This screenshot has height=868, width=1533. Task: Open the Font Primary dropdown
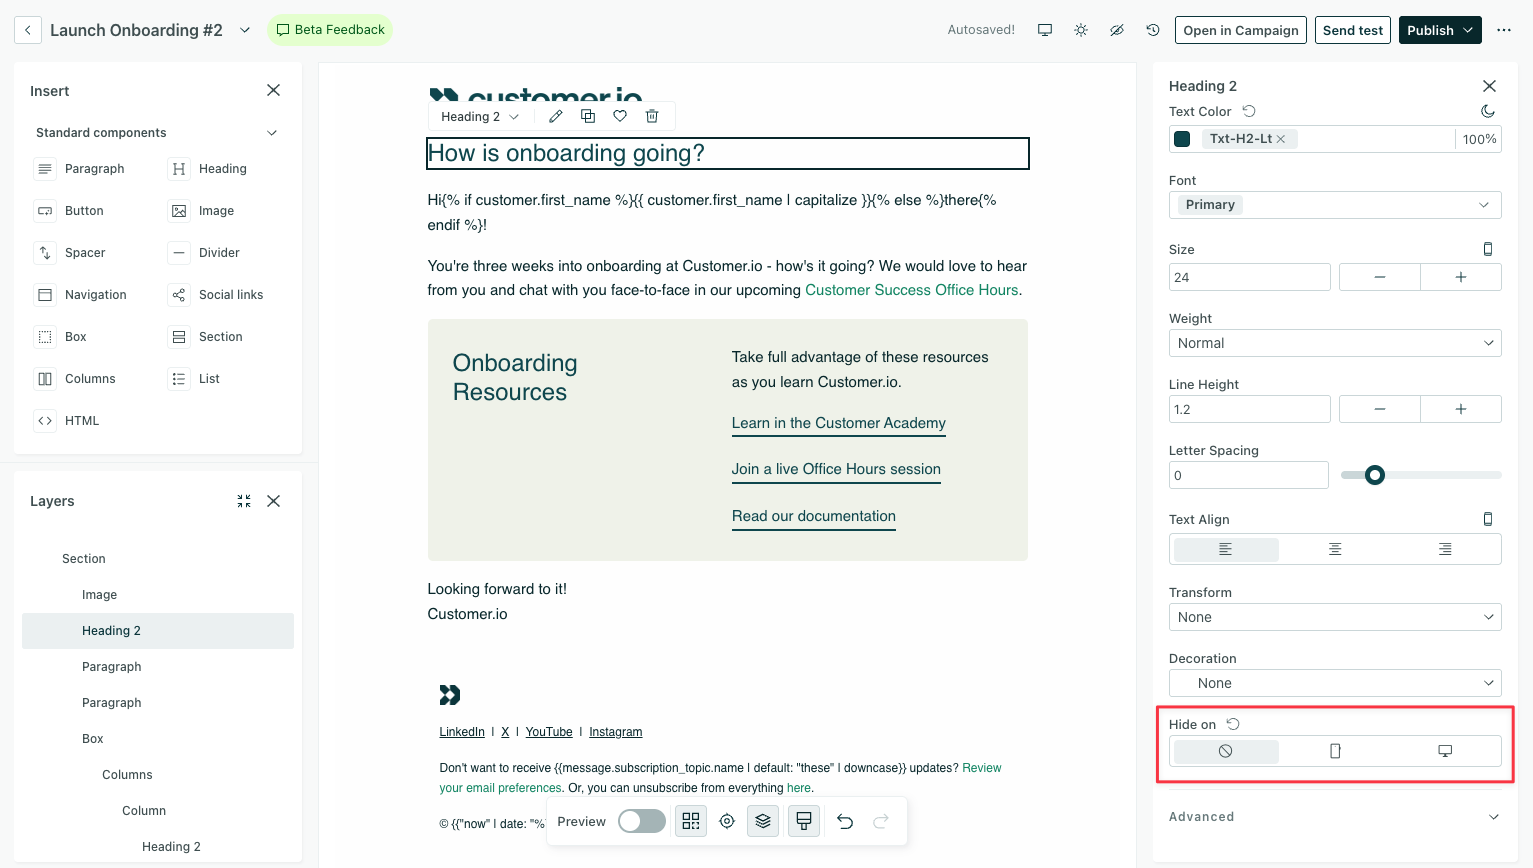[1335, 205]
